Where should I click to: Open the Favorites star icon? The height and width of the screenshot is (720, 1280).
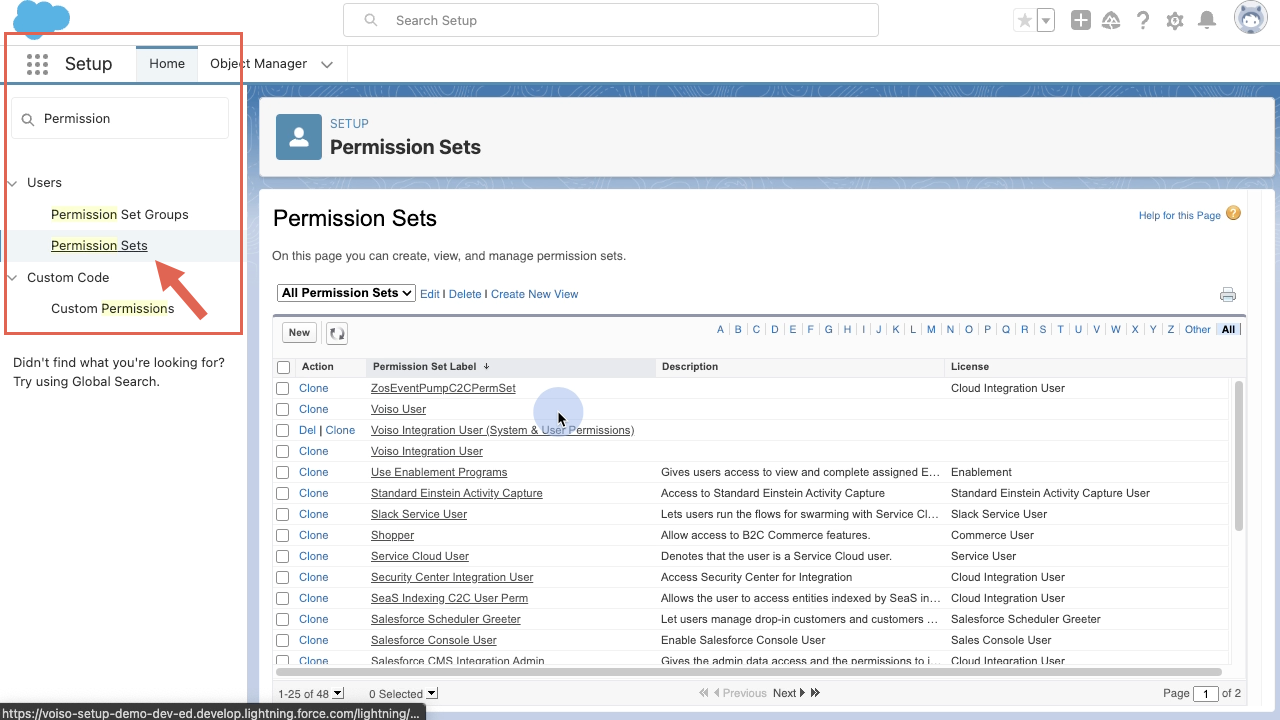click(1024, 20)
